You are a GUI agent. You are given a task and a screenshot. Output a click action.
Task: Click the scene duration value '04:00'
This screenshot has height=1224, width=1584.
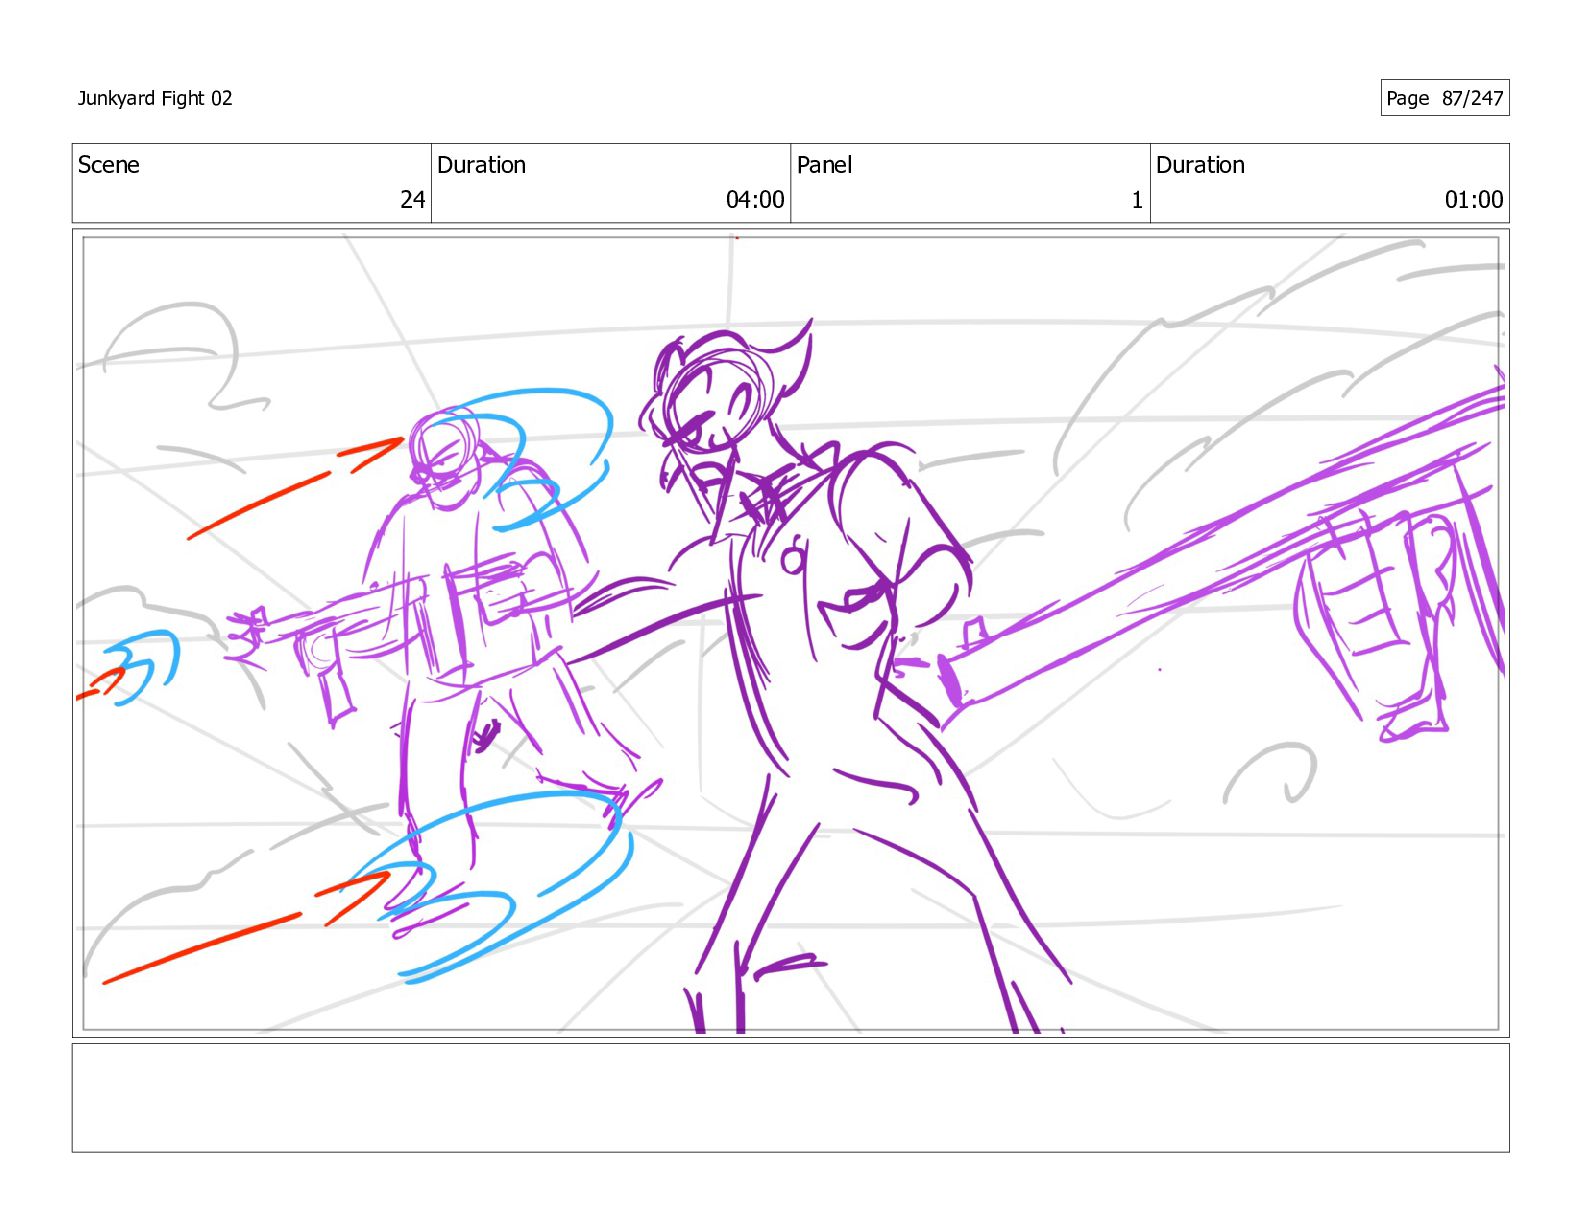pos(755,200)
